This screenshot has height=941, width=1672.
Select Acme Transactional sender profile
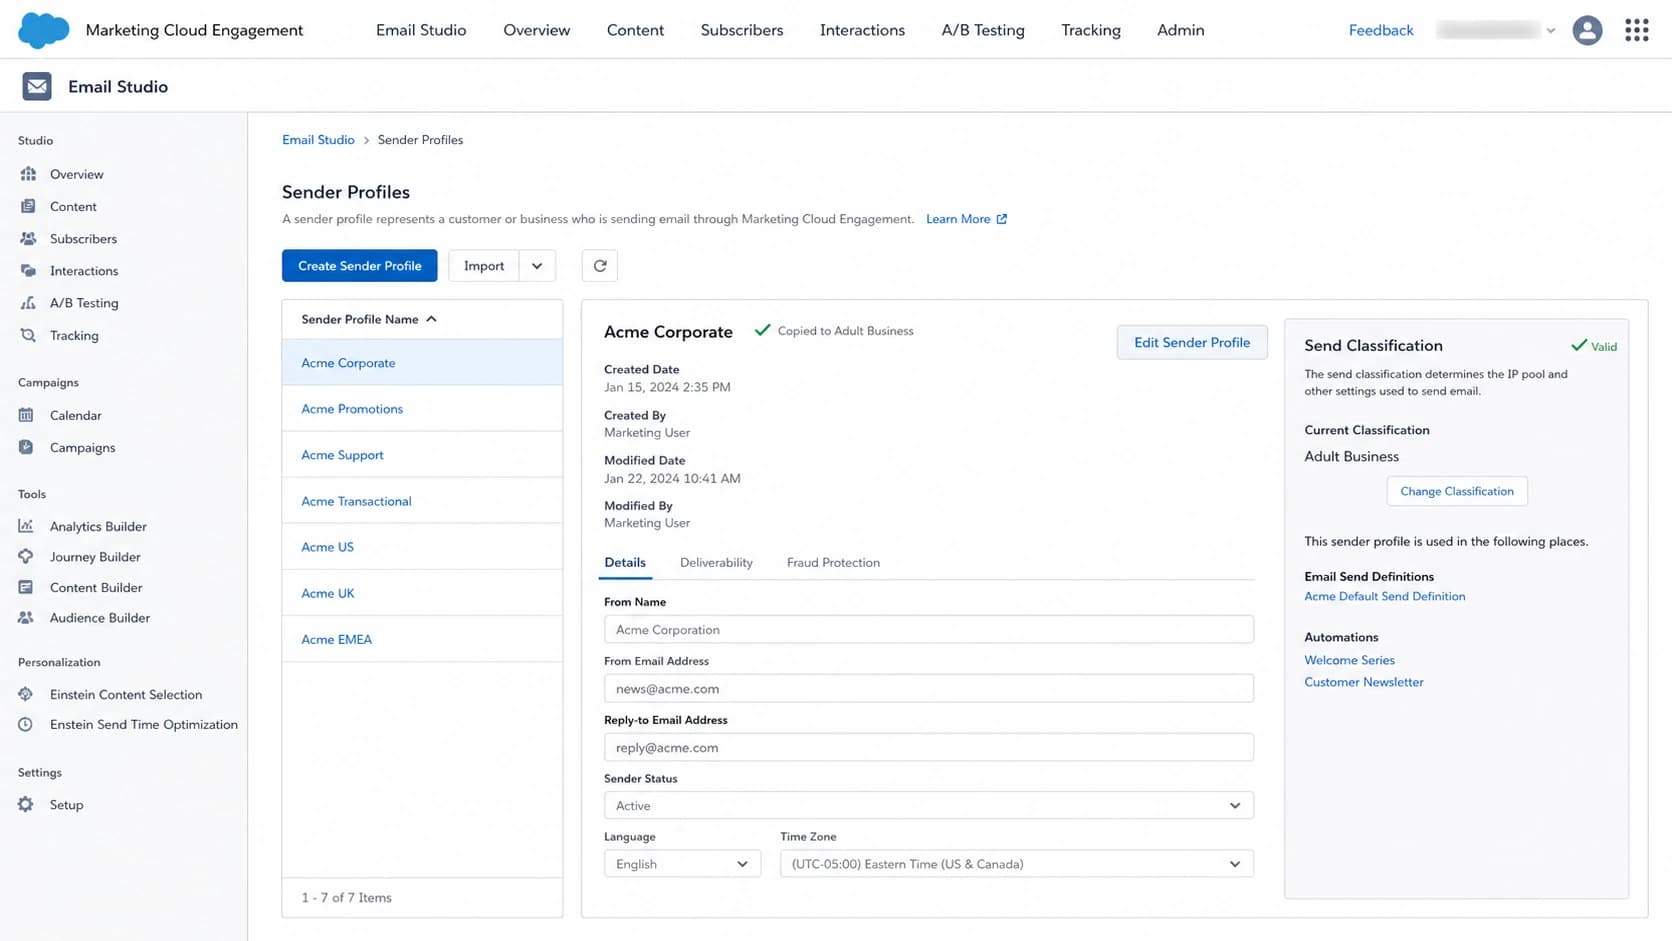tap(422, 501)
